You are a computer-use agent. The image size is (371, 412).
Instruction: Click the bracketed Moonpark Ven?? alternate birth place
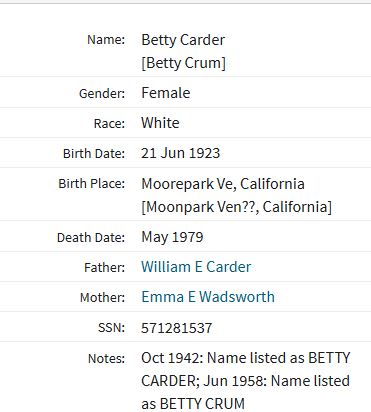pos(236,207)
